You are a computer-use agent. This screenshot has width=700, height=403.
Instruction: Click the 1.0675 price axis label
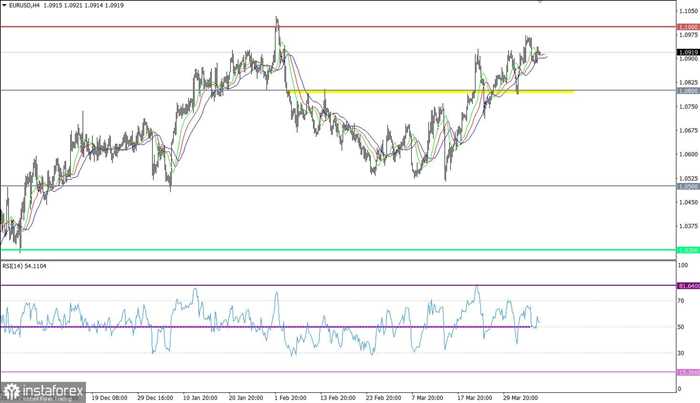click(688, 131)
